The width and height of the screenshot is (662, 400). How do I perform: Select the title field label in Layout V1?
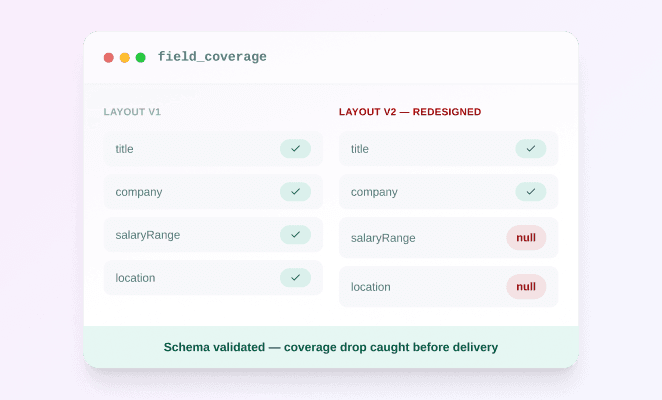point(124,149)
